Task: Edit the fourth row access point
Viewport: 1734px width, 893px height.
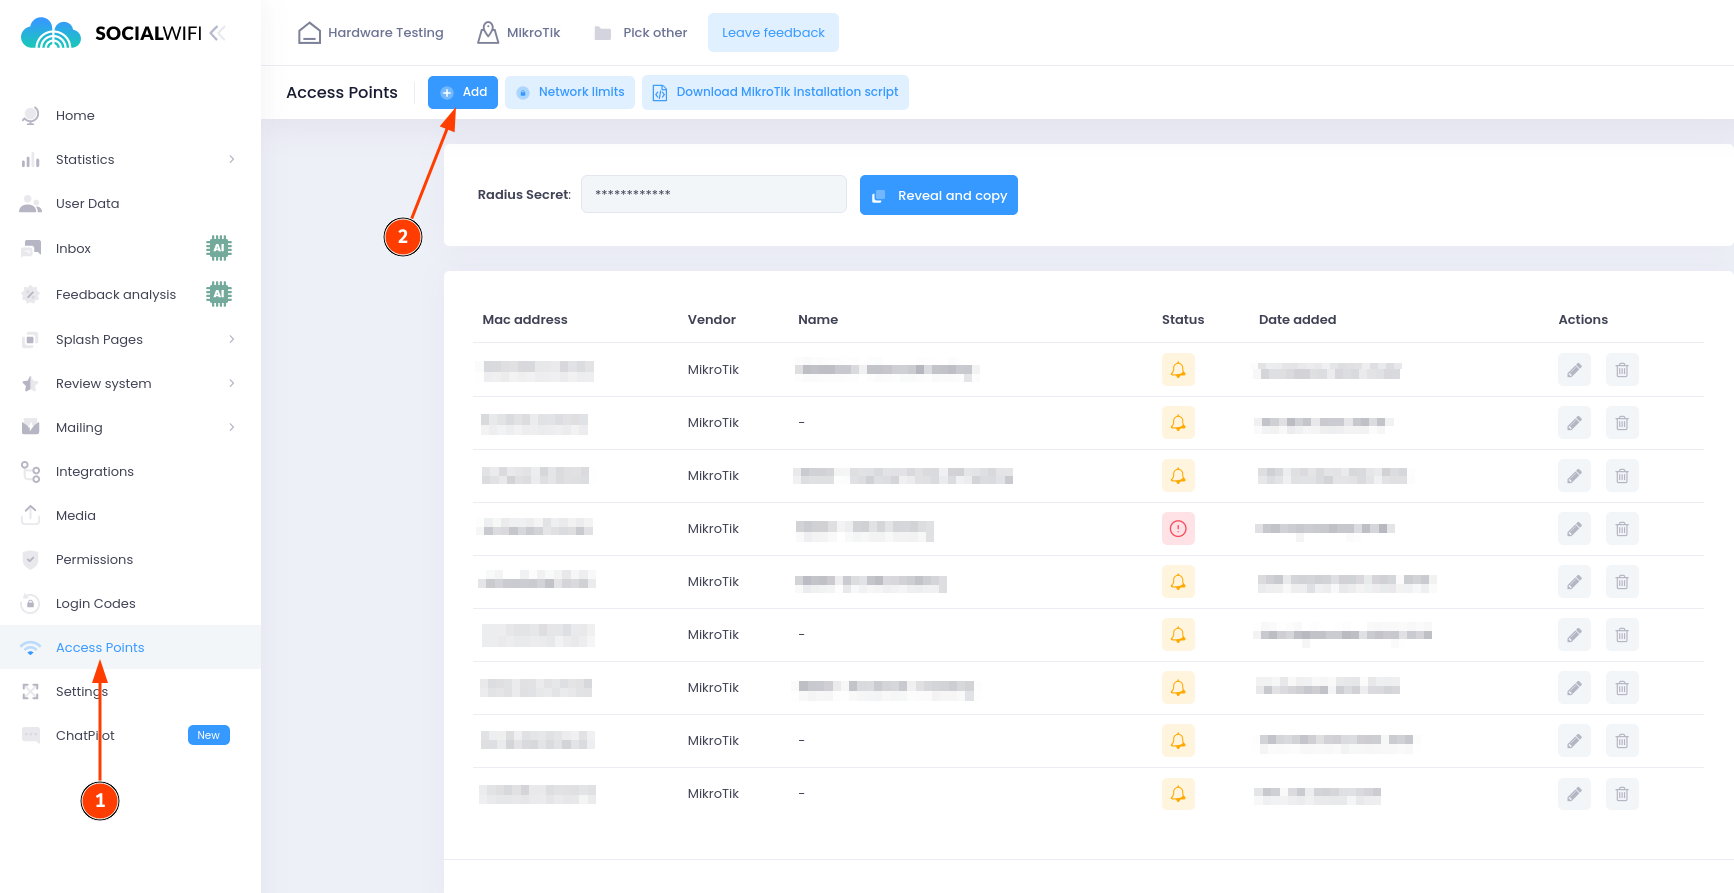Action: coord(1573,529)
